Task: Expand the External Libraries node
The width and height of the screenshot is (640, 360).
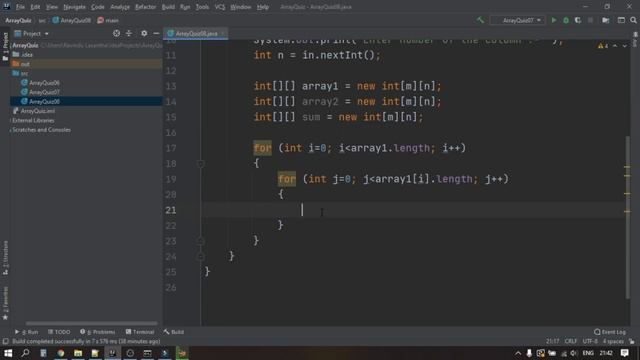Action: coord(33,120)
